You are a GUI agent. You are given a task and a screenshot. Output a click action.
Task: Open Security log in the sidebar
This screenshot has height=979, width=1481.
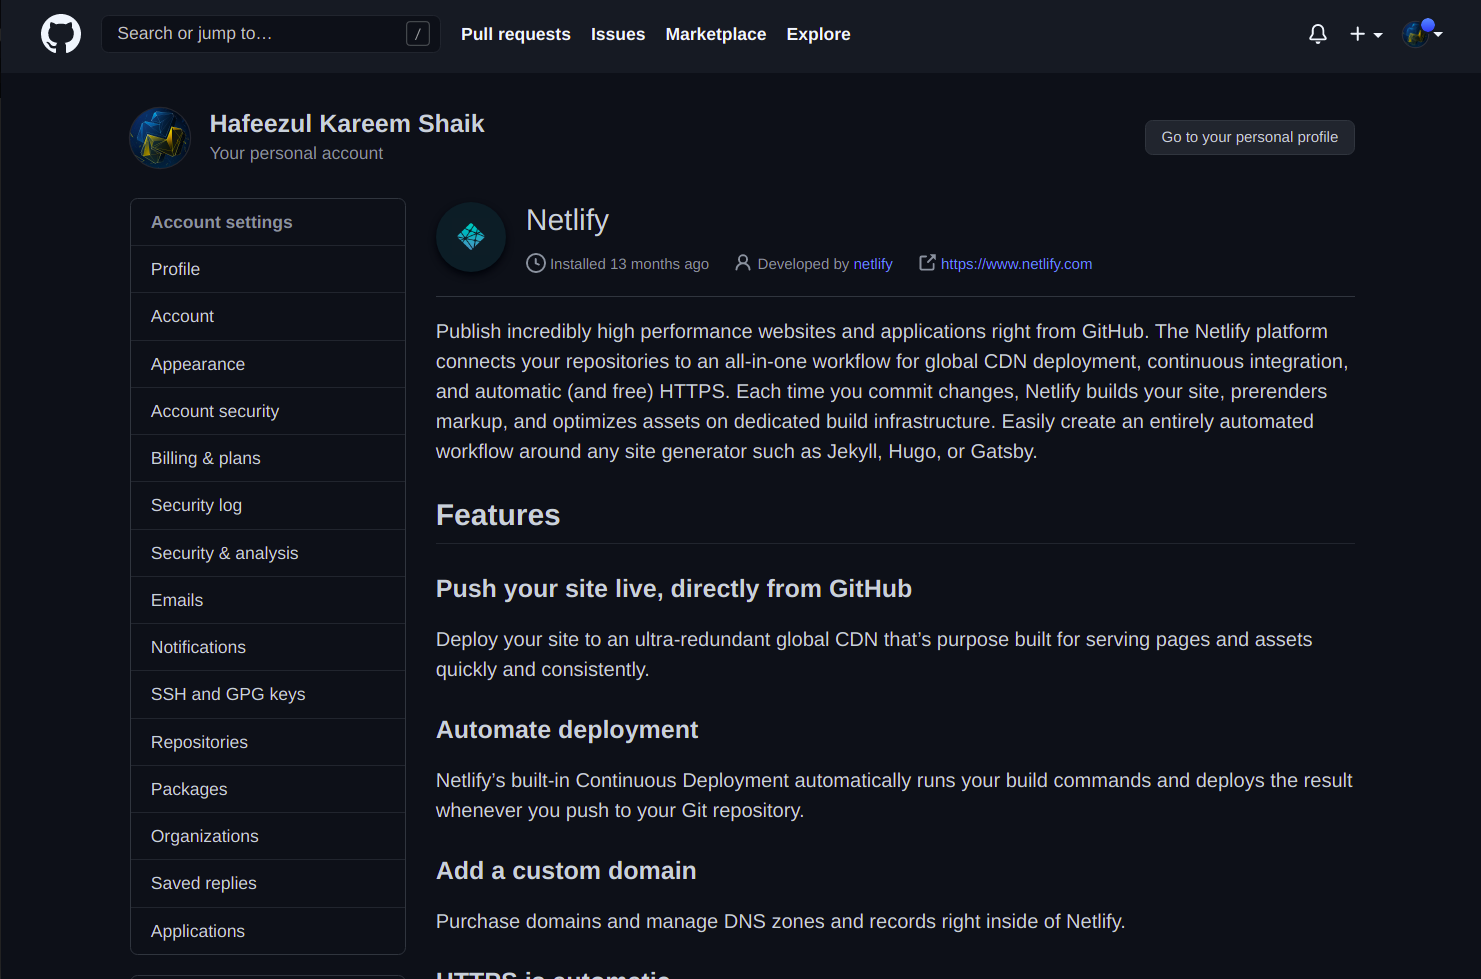268,505
